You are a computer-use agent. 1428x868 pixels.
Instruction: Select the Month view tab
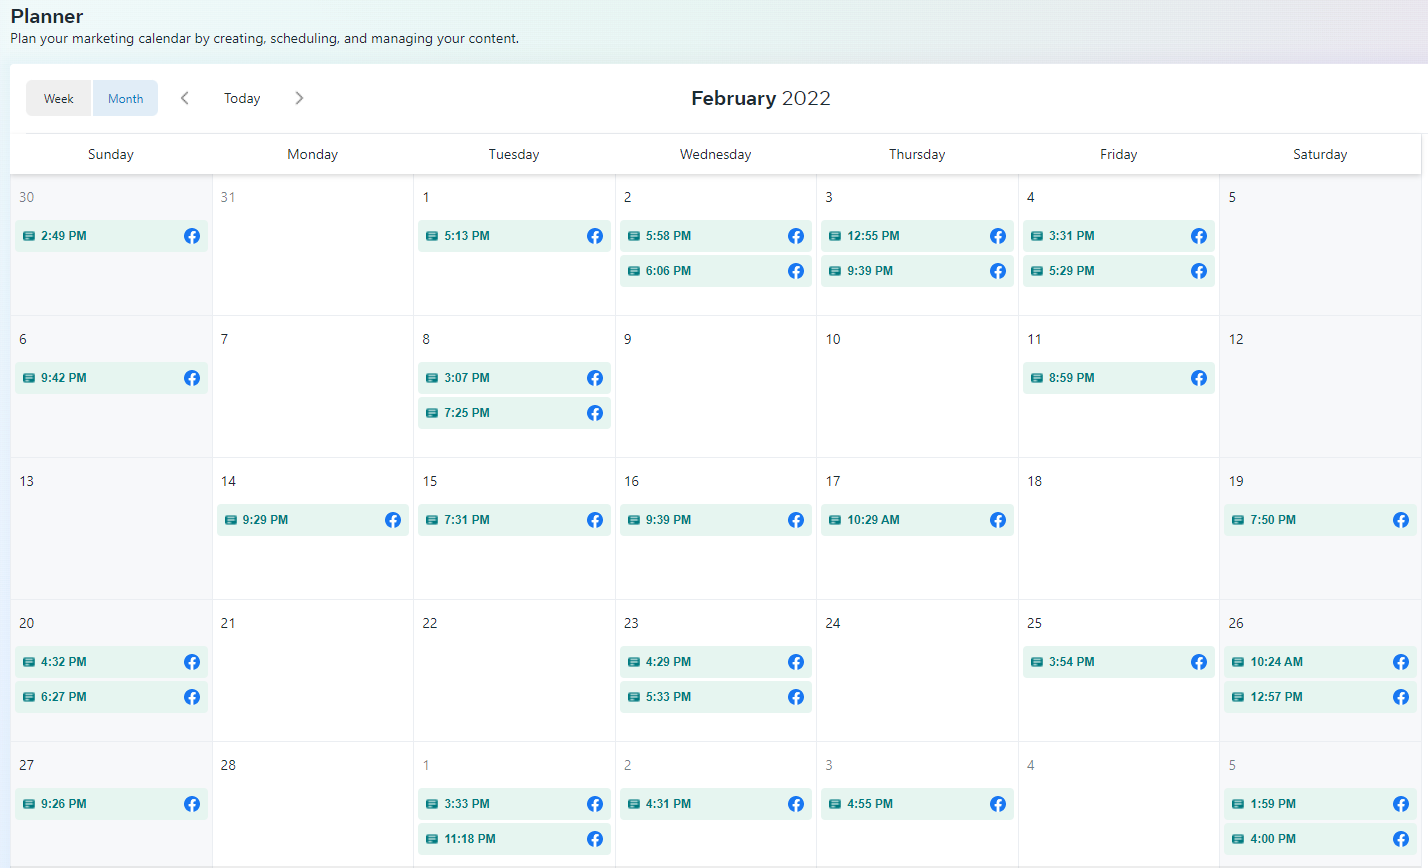pos(126,98)
